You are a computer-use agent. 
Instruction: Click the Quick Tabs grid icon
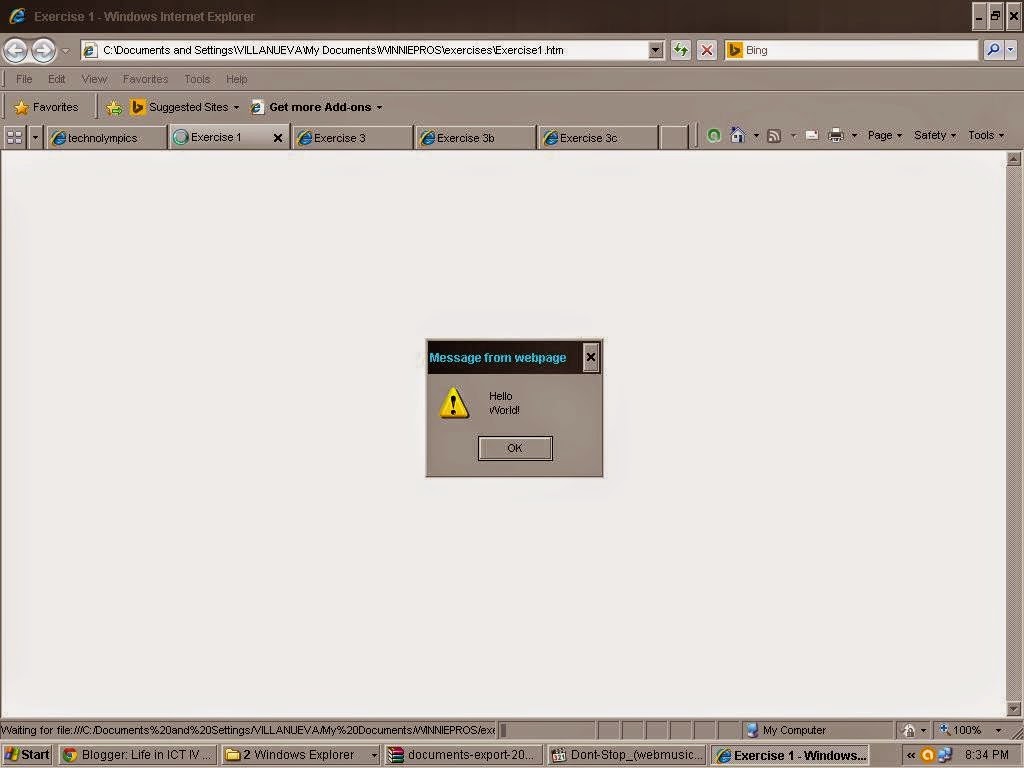(x=14, y=137)
